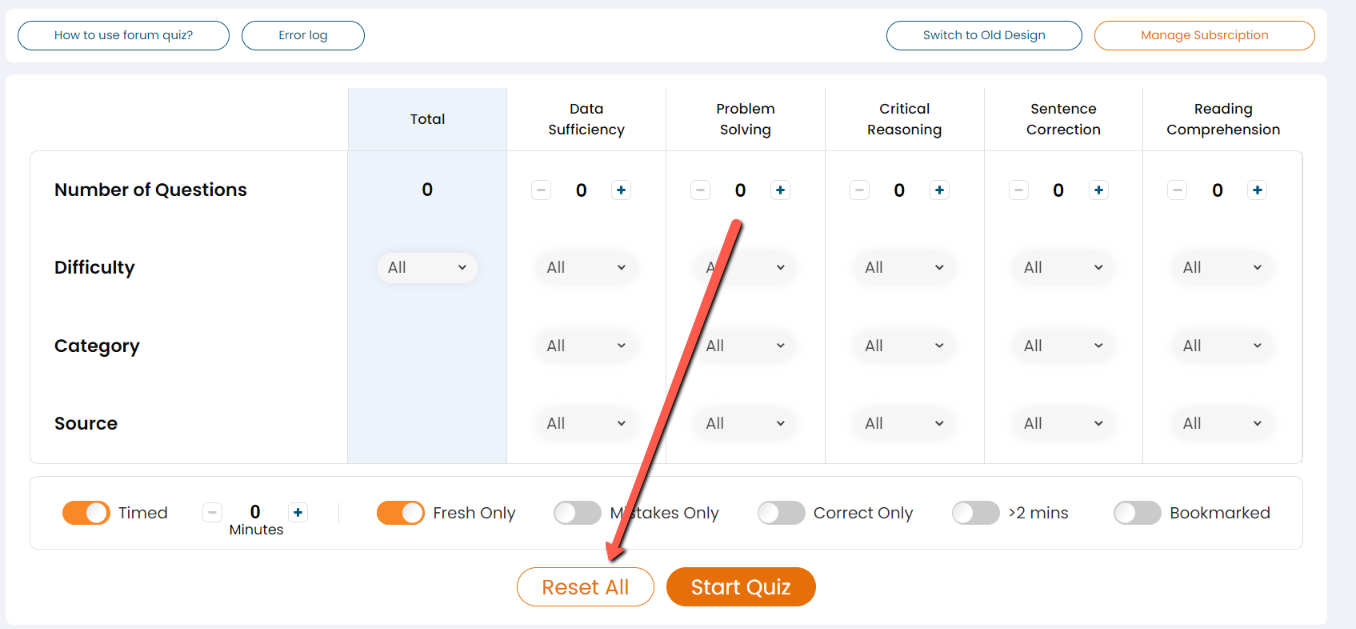Decrease Data Sufficiency question count with minus
The width and height of the screenshot is (1356, 629).
(x=541, y=190)
